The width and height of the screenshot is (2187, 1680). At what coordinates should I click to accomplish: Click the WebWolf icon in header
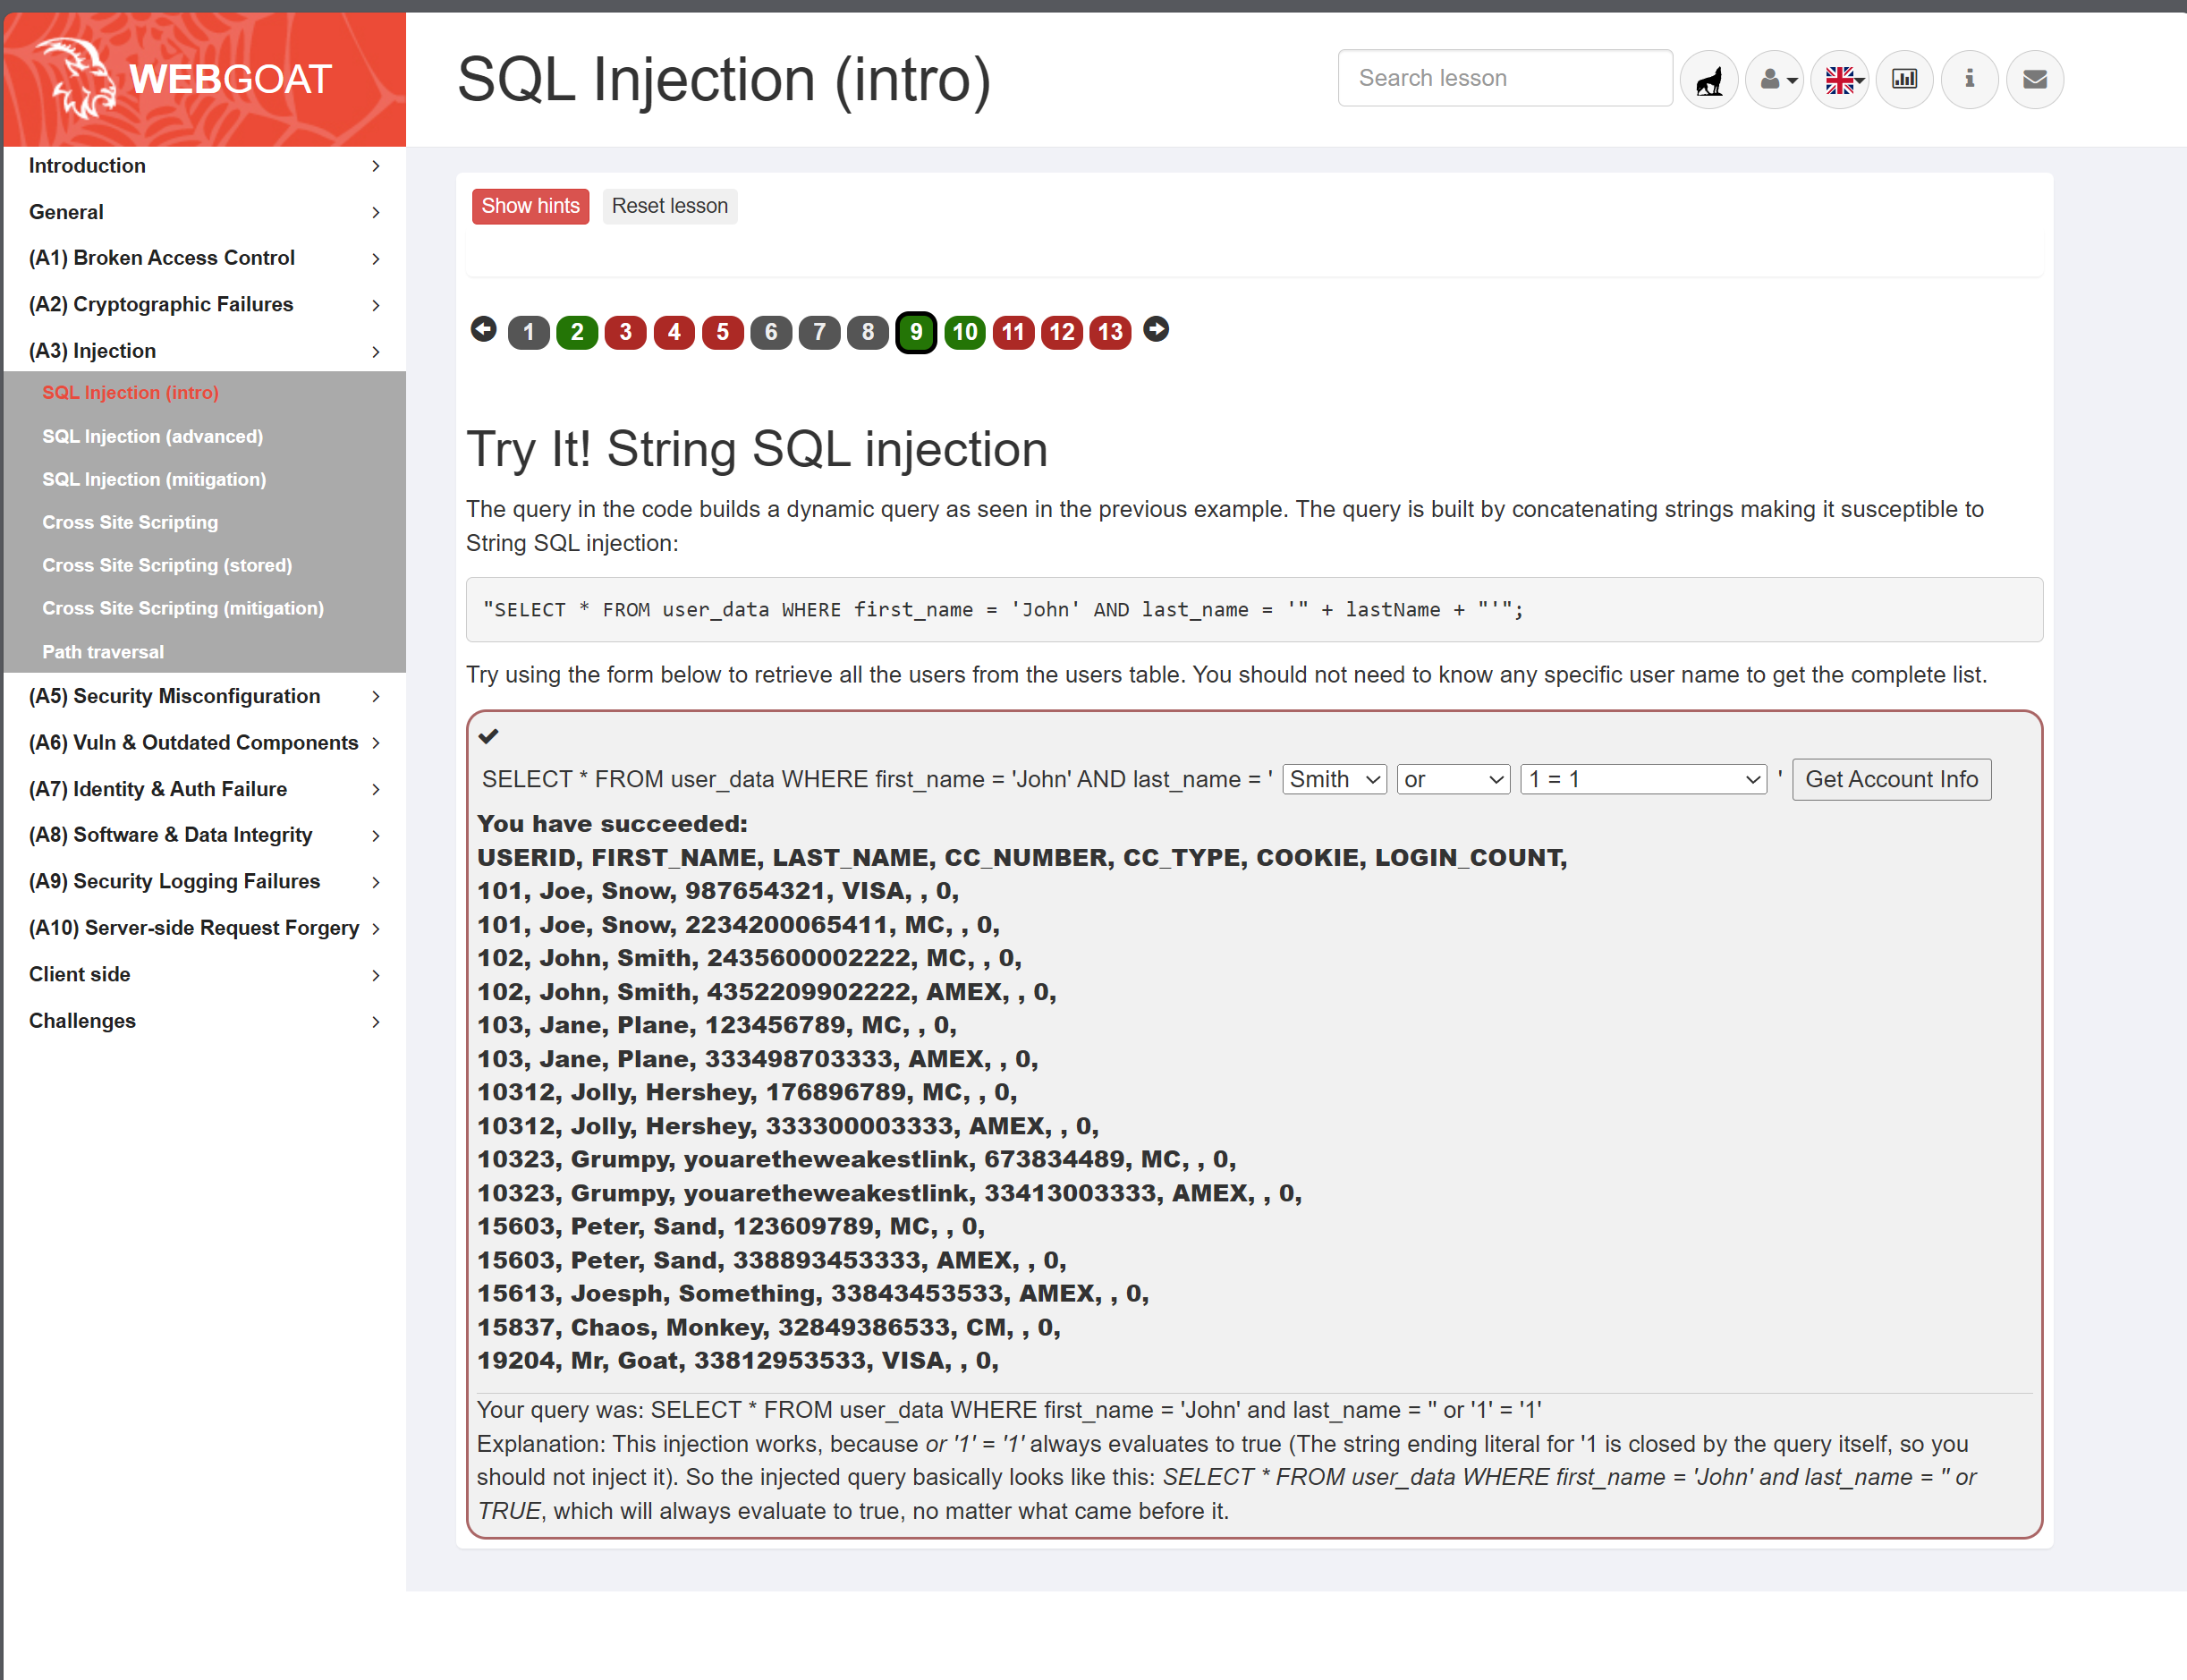[1709, 79]
